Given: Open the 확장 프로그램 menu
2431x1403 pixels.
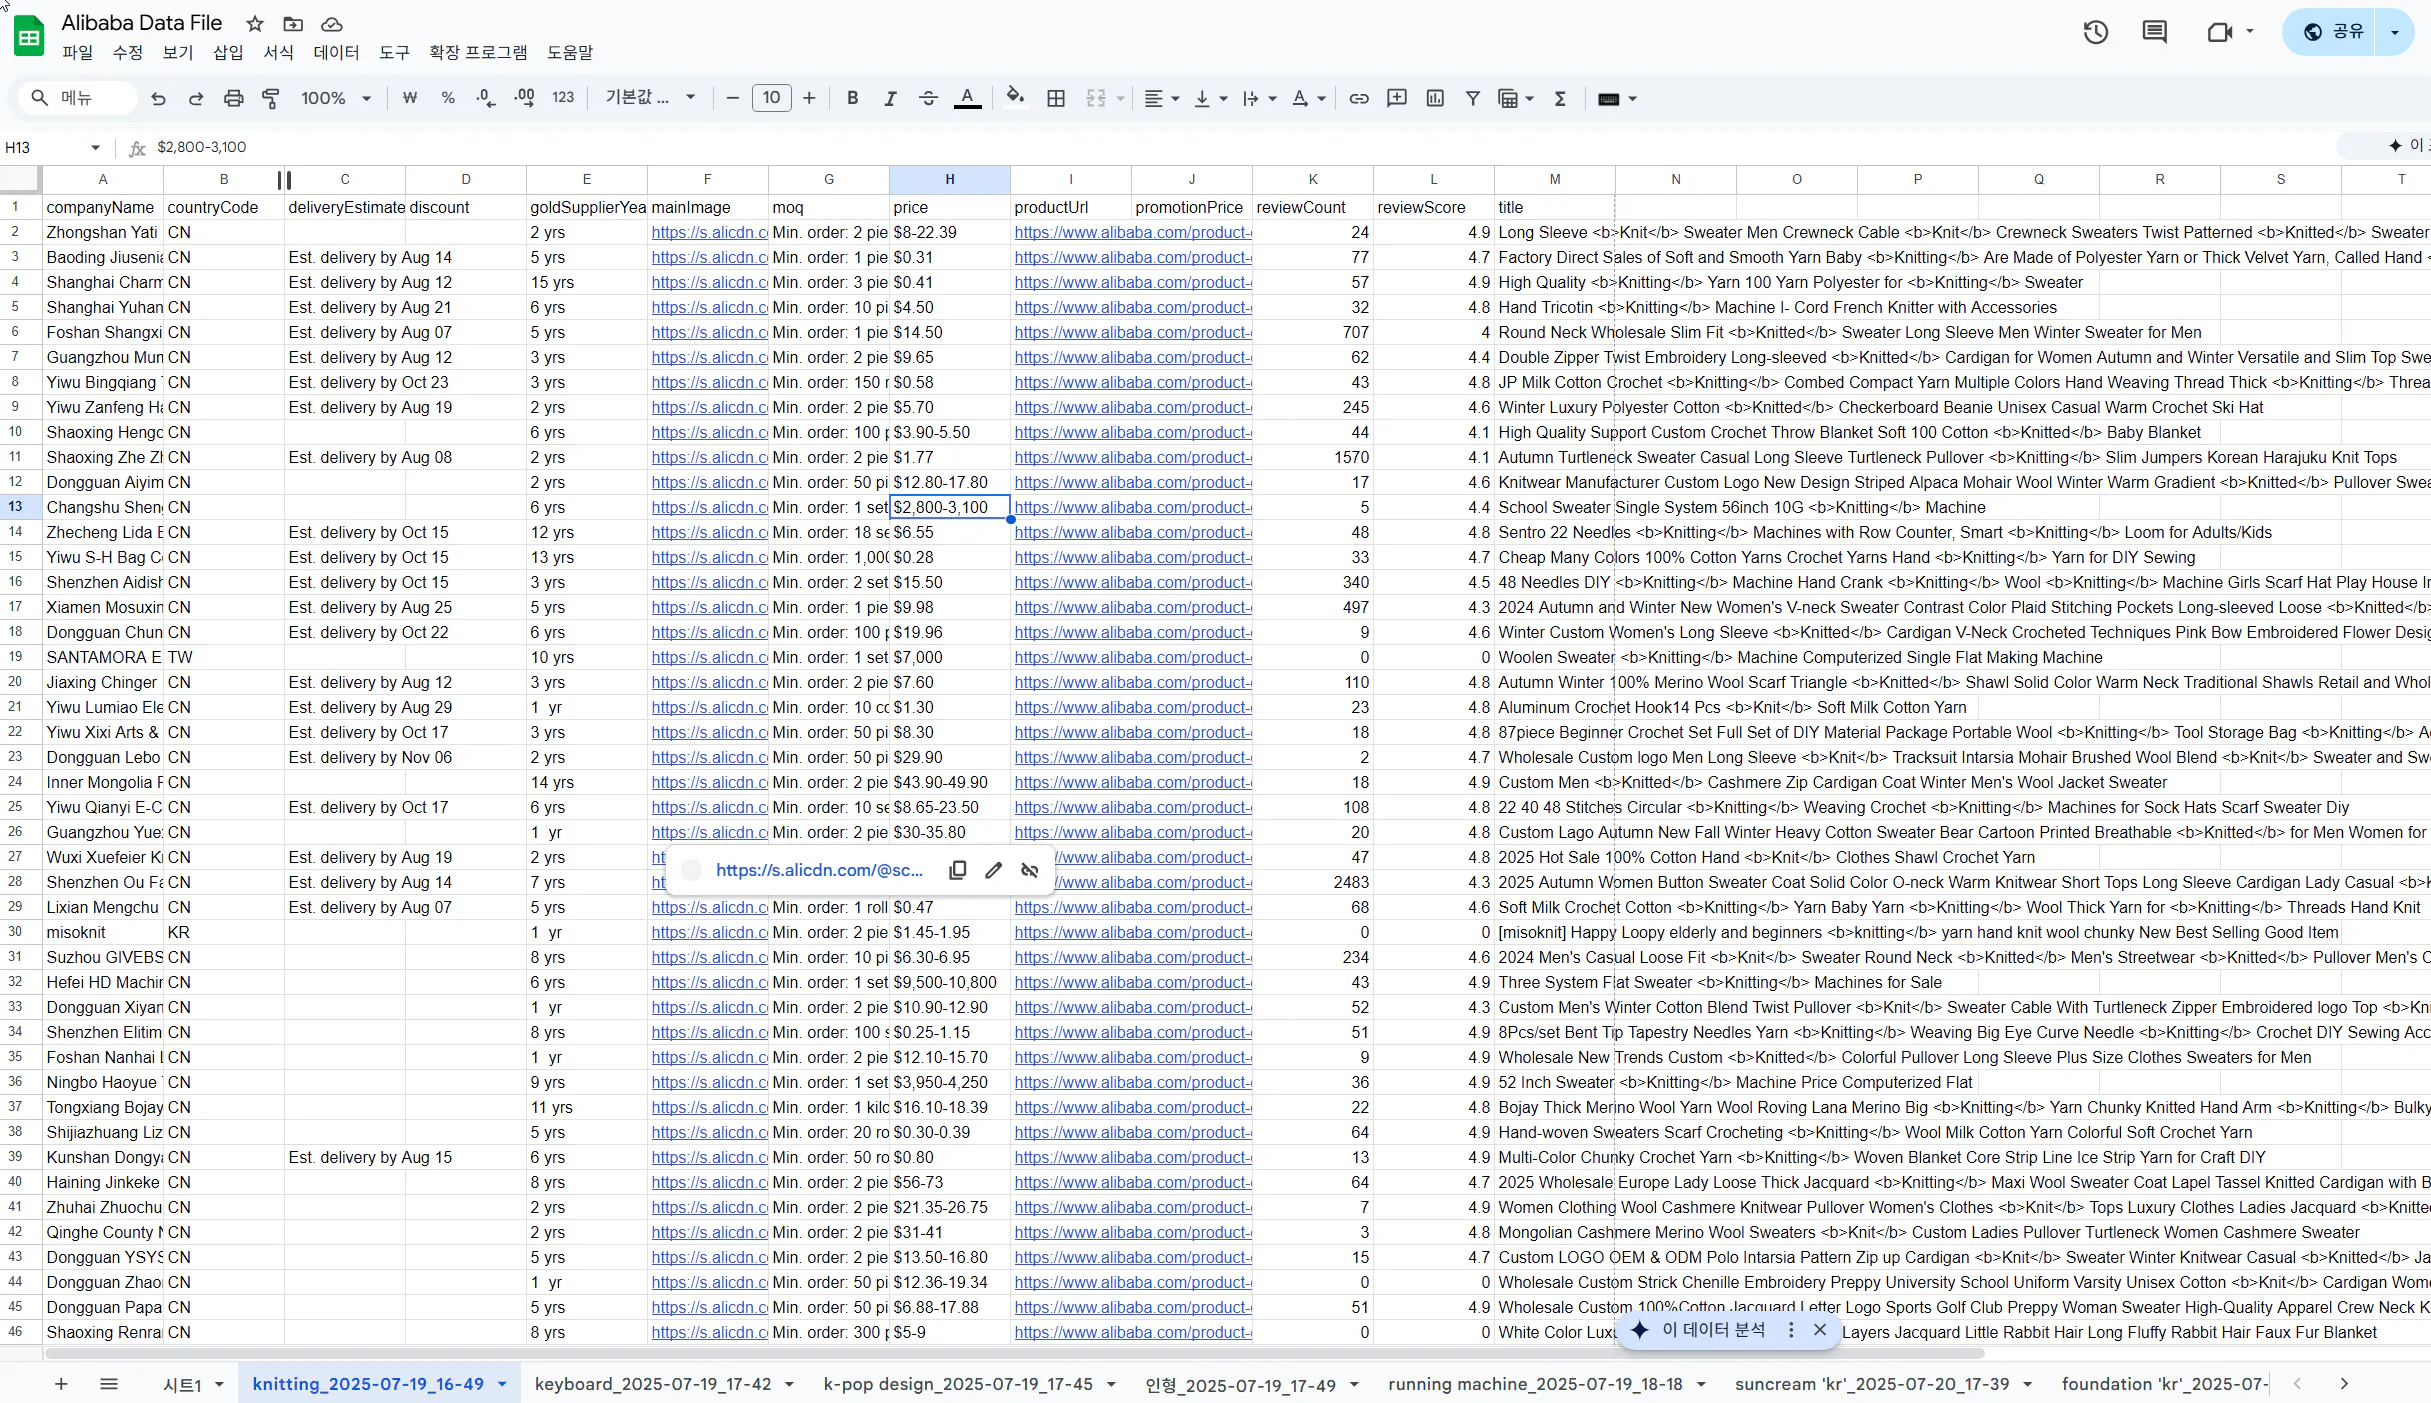Looking at the screenshot, I should click(478, 53).
